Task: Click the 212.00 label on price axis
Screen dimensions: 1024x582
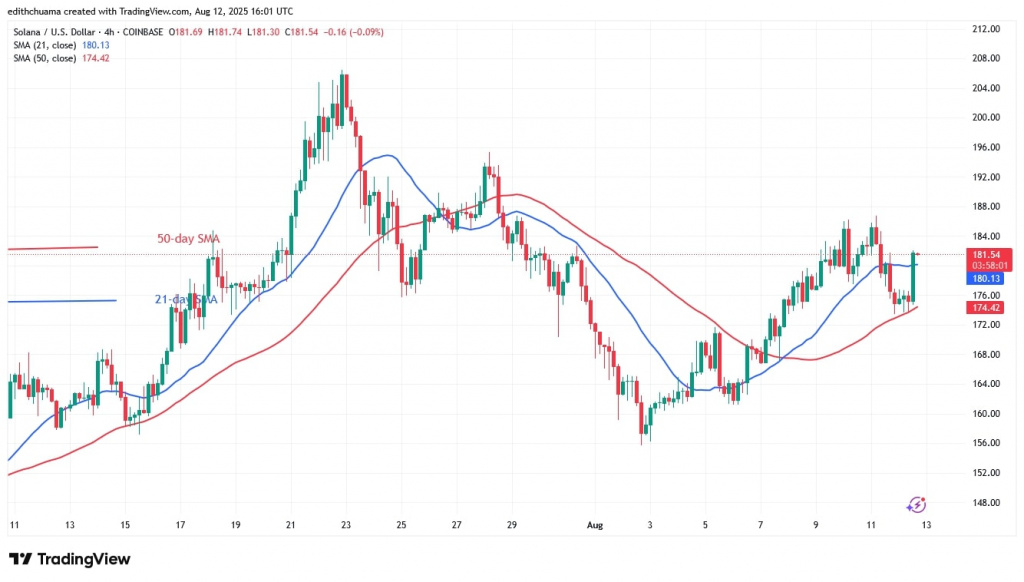Action: click(987, 29)
